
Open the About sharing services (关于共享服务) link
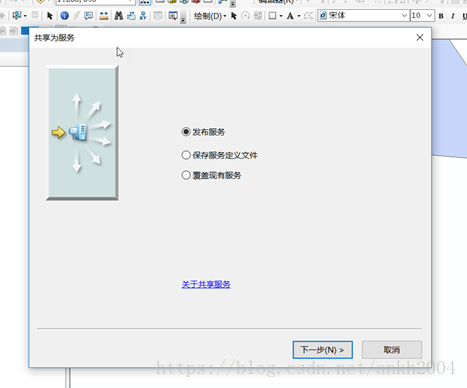pyautogui.click(x=206, y=284)
